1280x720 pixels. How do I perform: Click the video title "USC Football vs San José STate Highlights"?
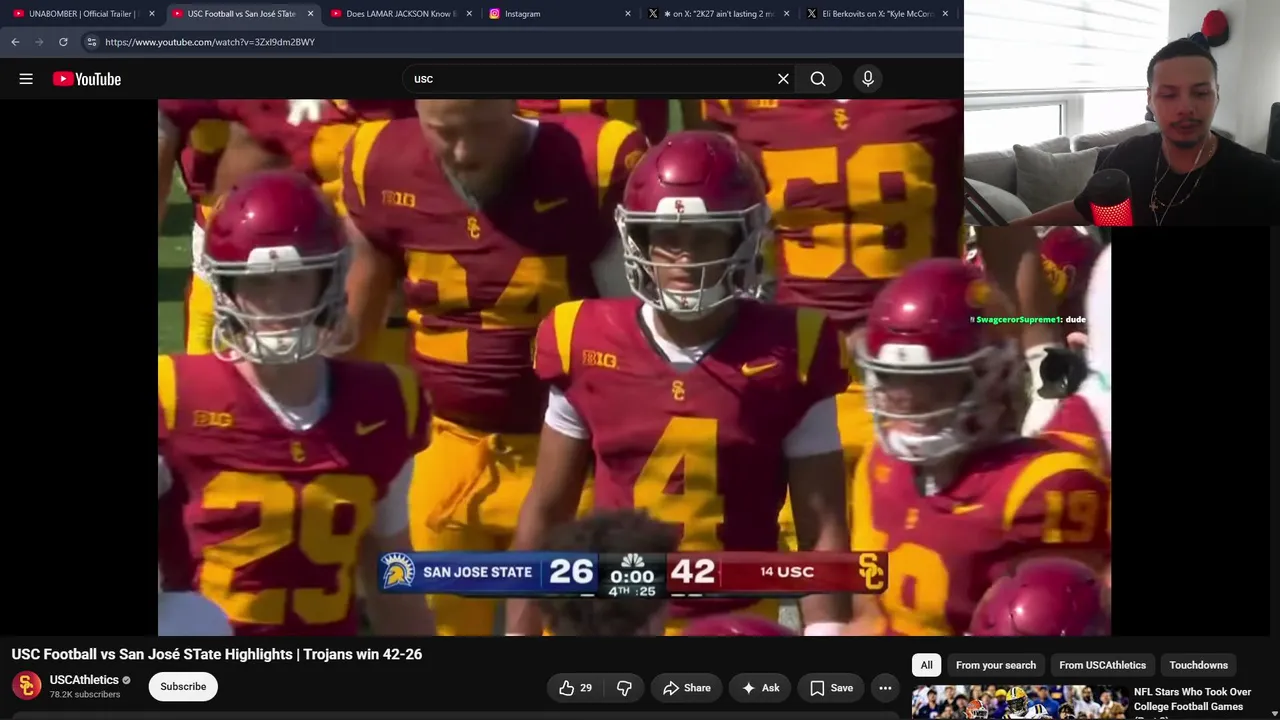pyautogui.click(x=217, y=654)
